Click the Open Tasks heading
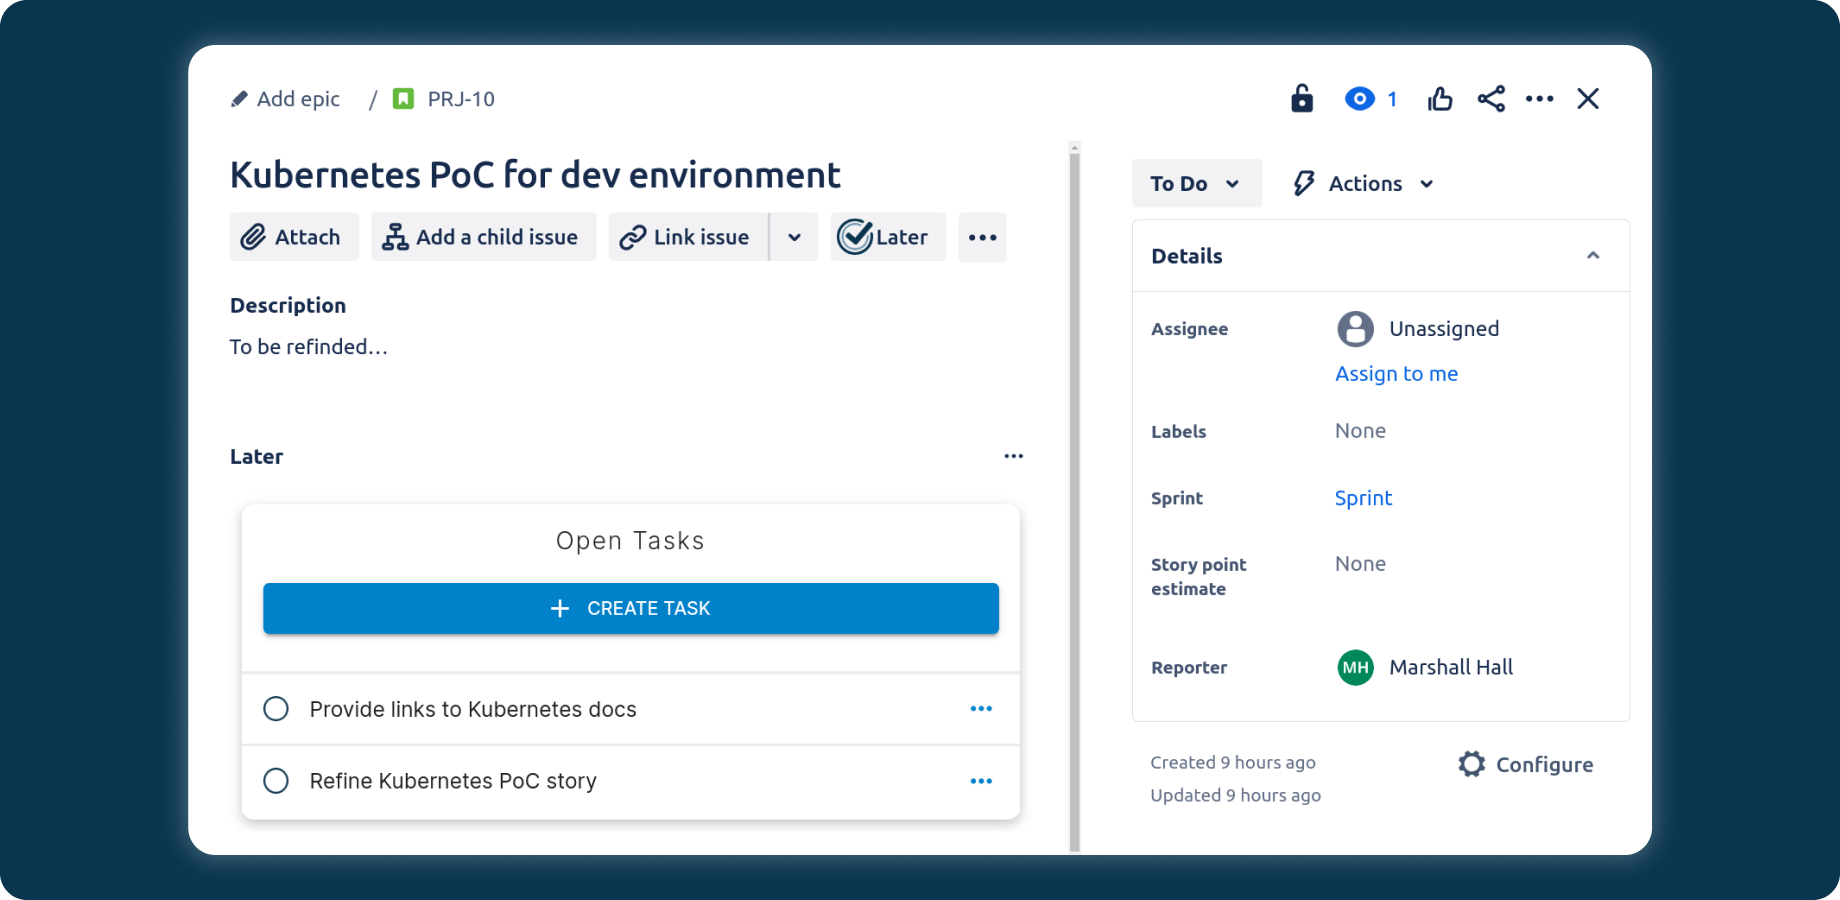This screenshot has height=900, width=1840. click(630, 541)
